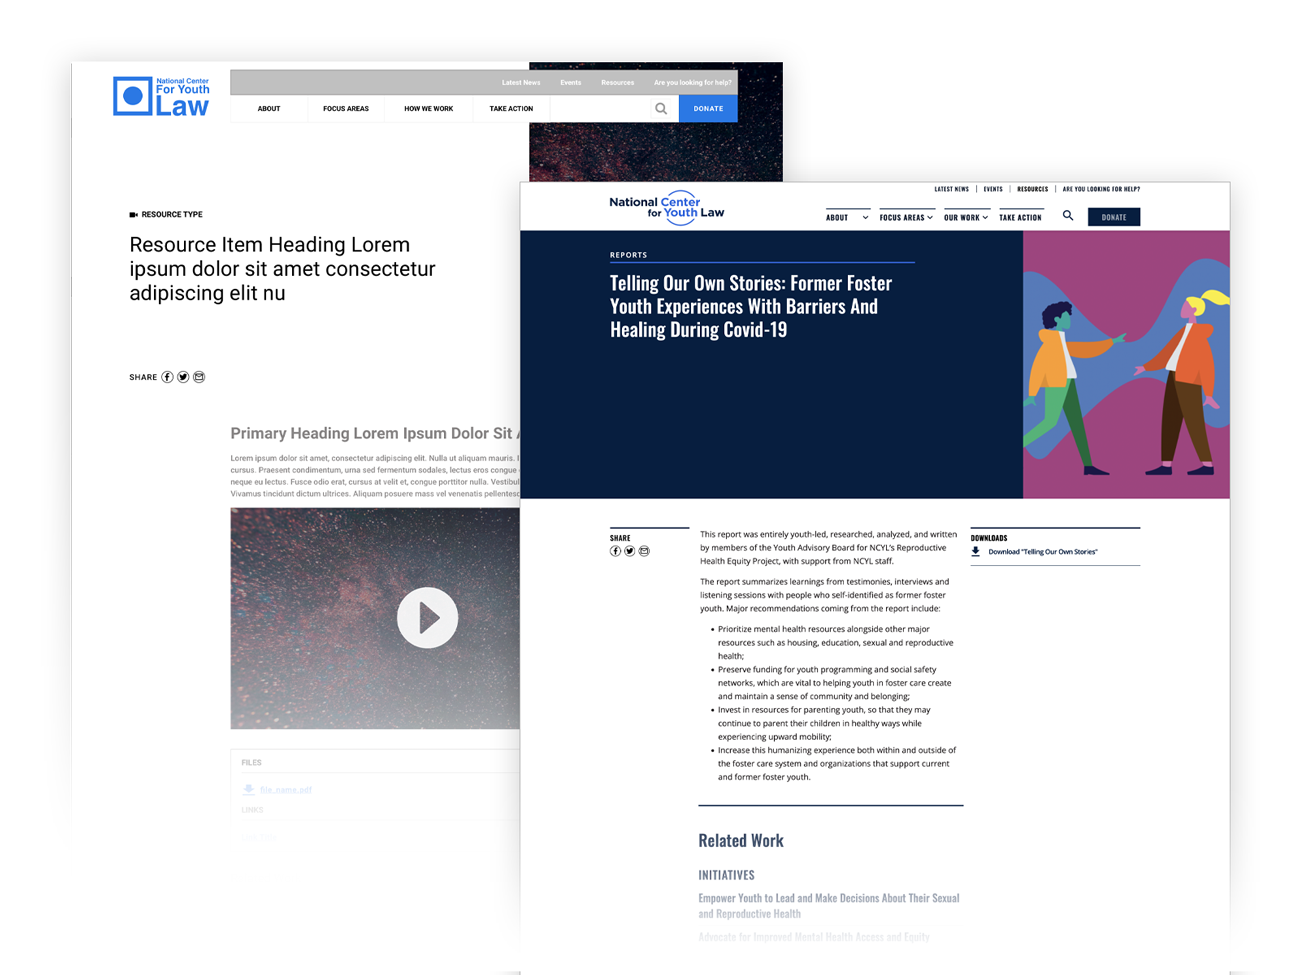
Task: Share on Facebook in the wireframe page
Action: 167,377
